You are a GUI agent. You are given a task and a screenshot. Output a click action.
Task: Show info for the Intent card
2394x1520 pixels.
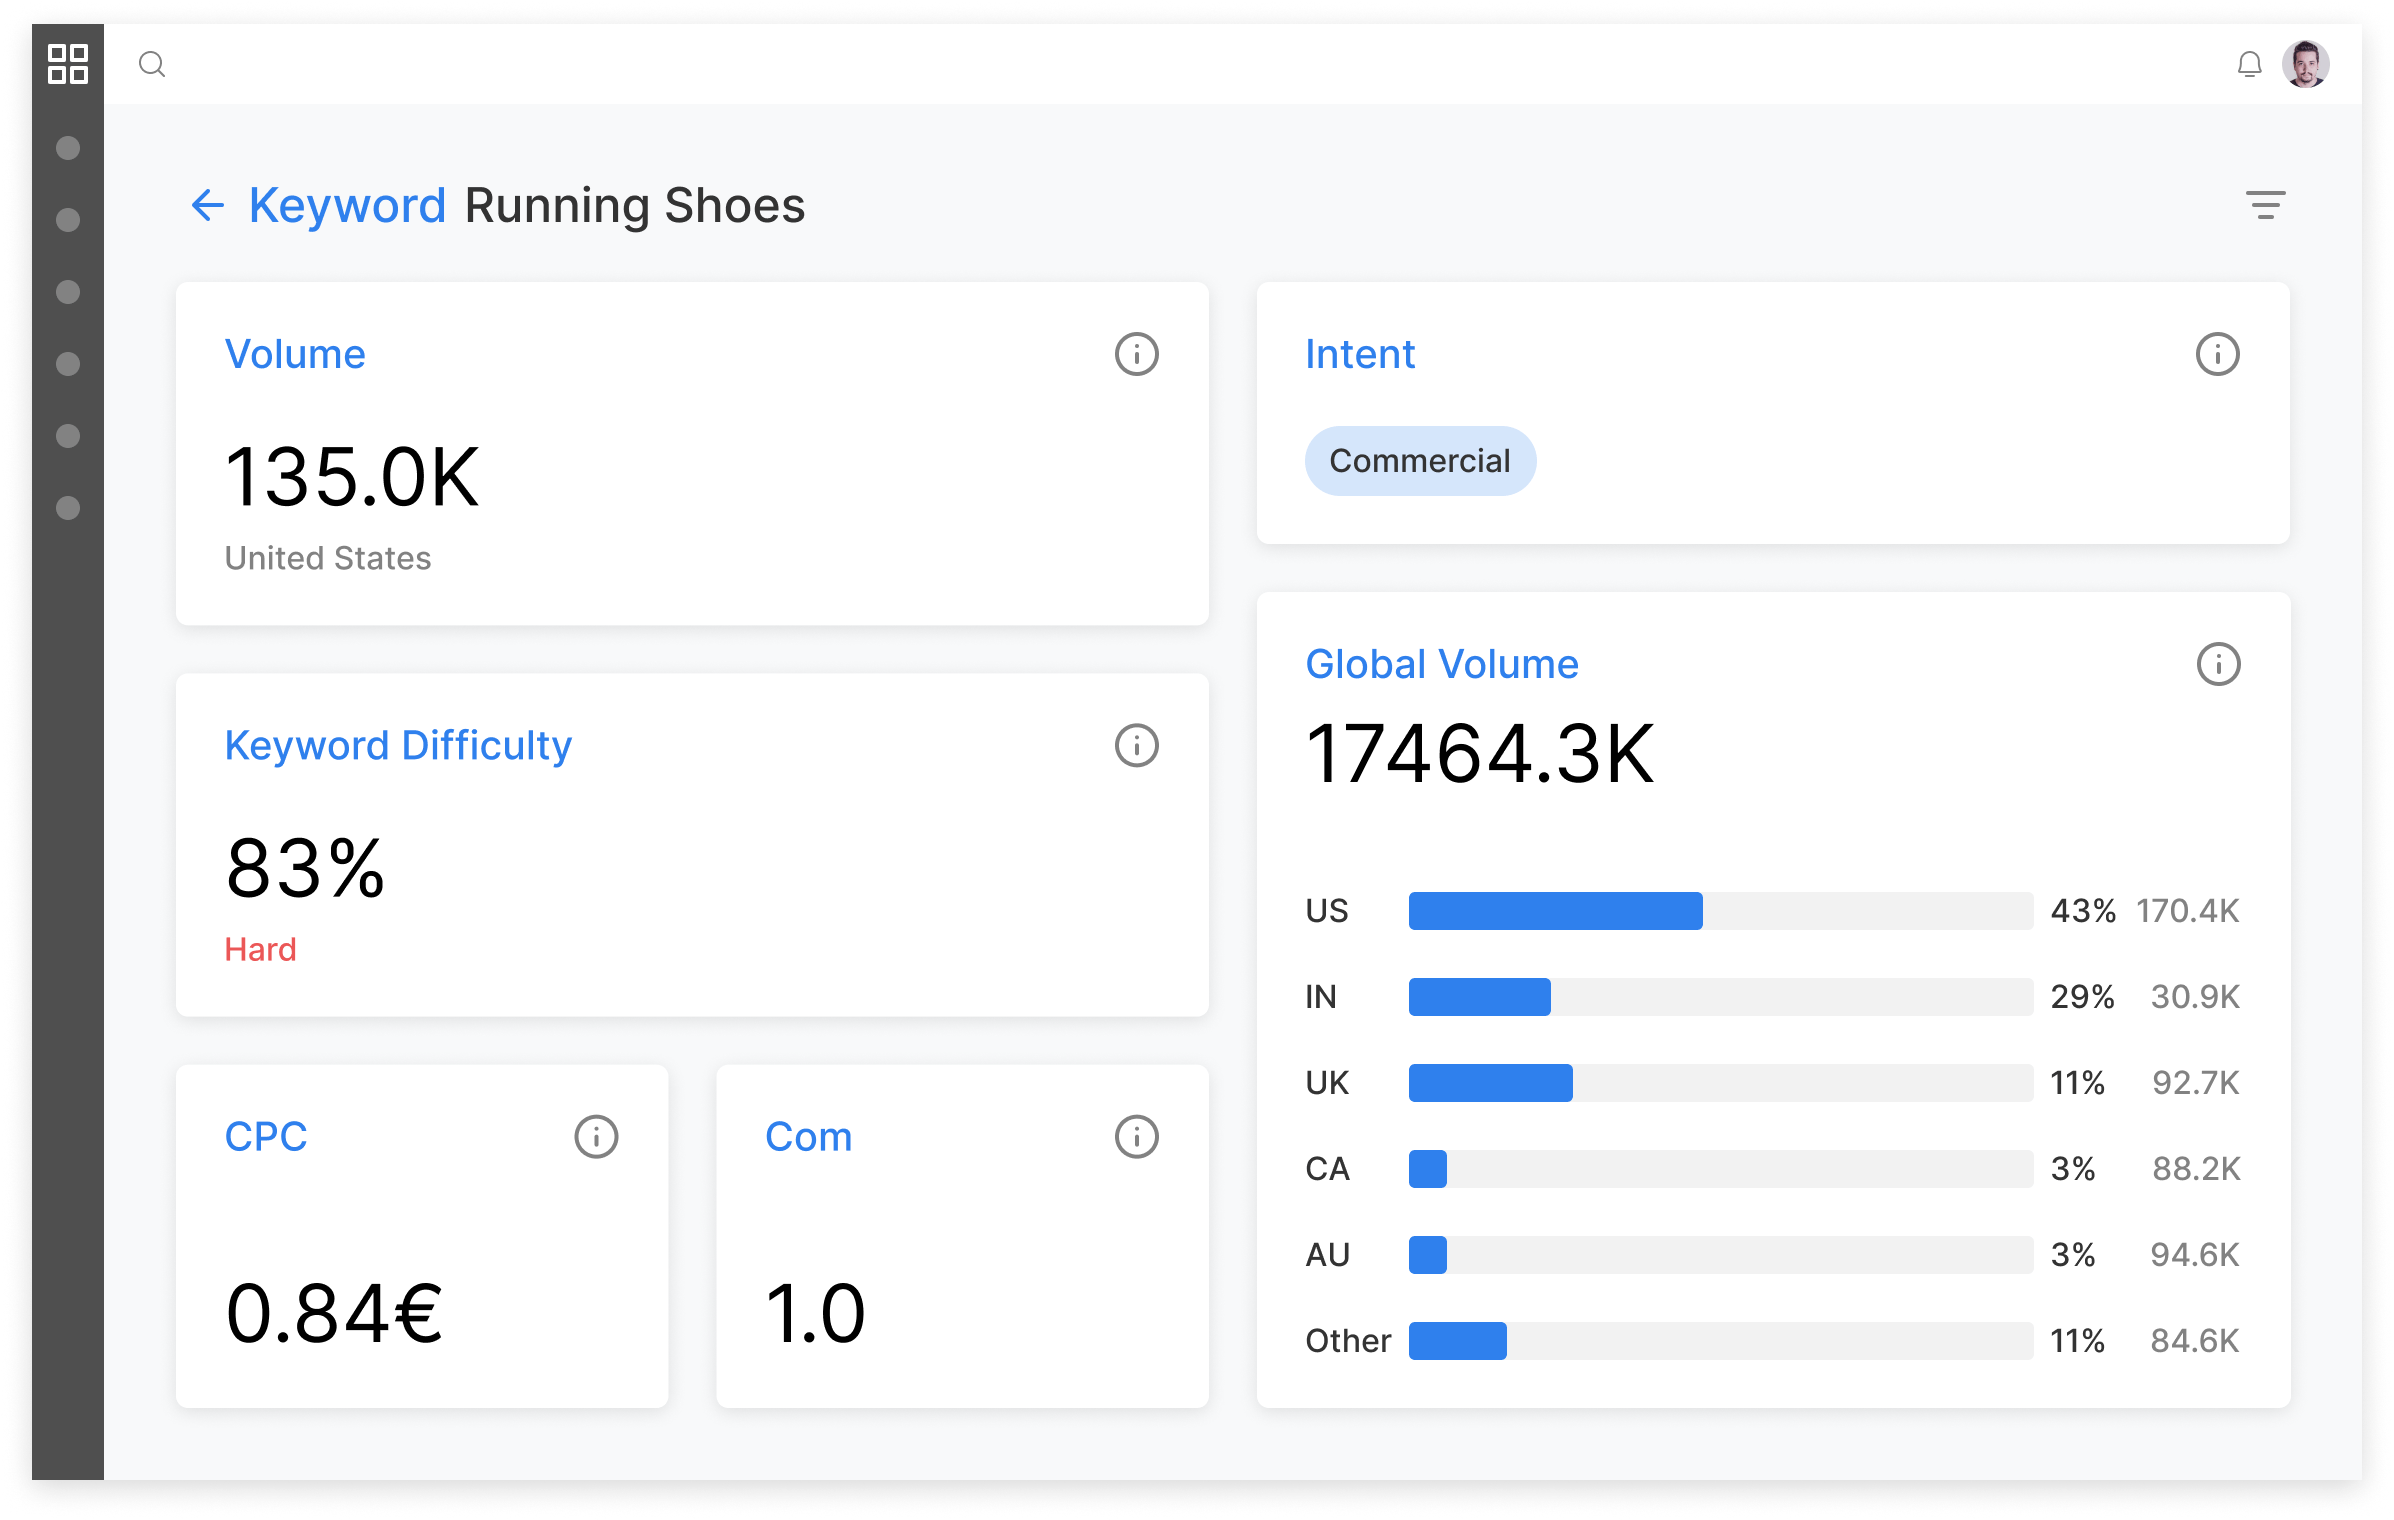coord(2217,354)
